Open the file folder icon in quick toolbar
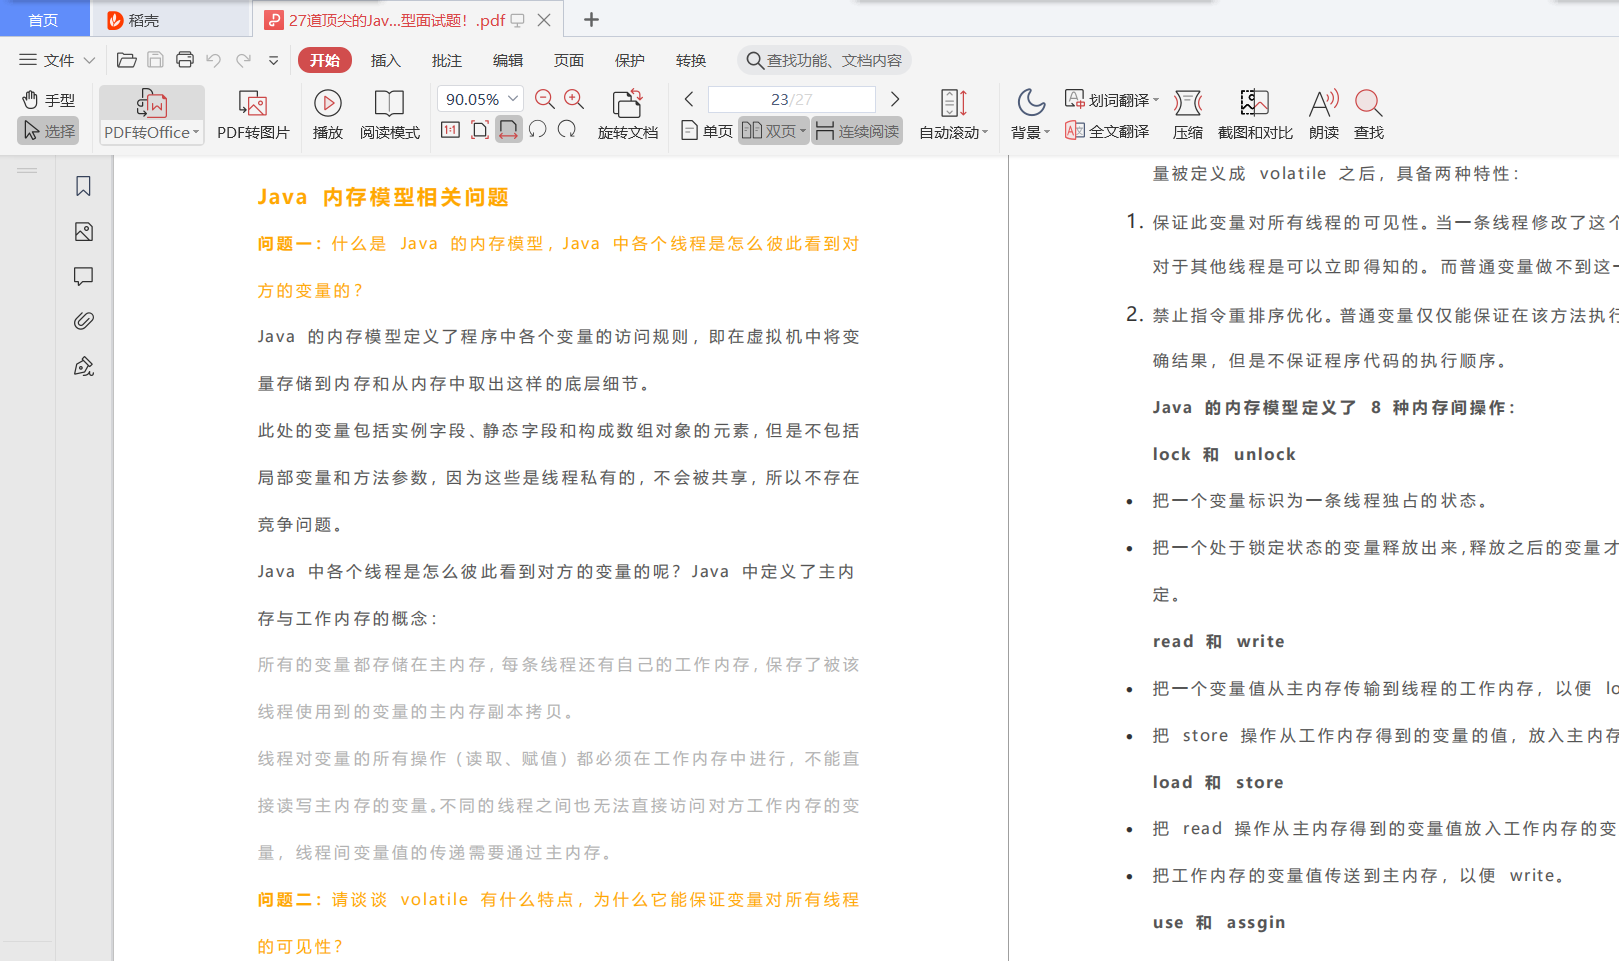 127,60
